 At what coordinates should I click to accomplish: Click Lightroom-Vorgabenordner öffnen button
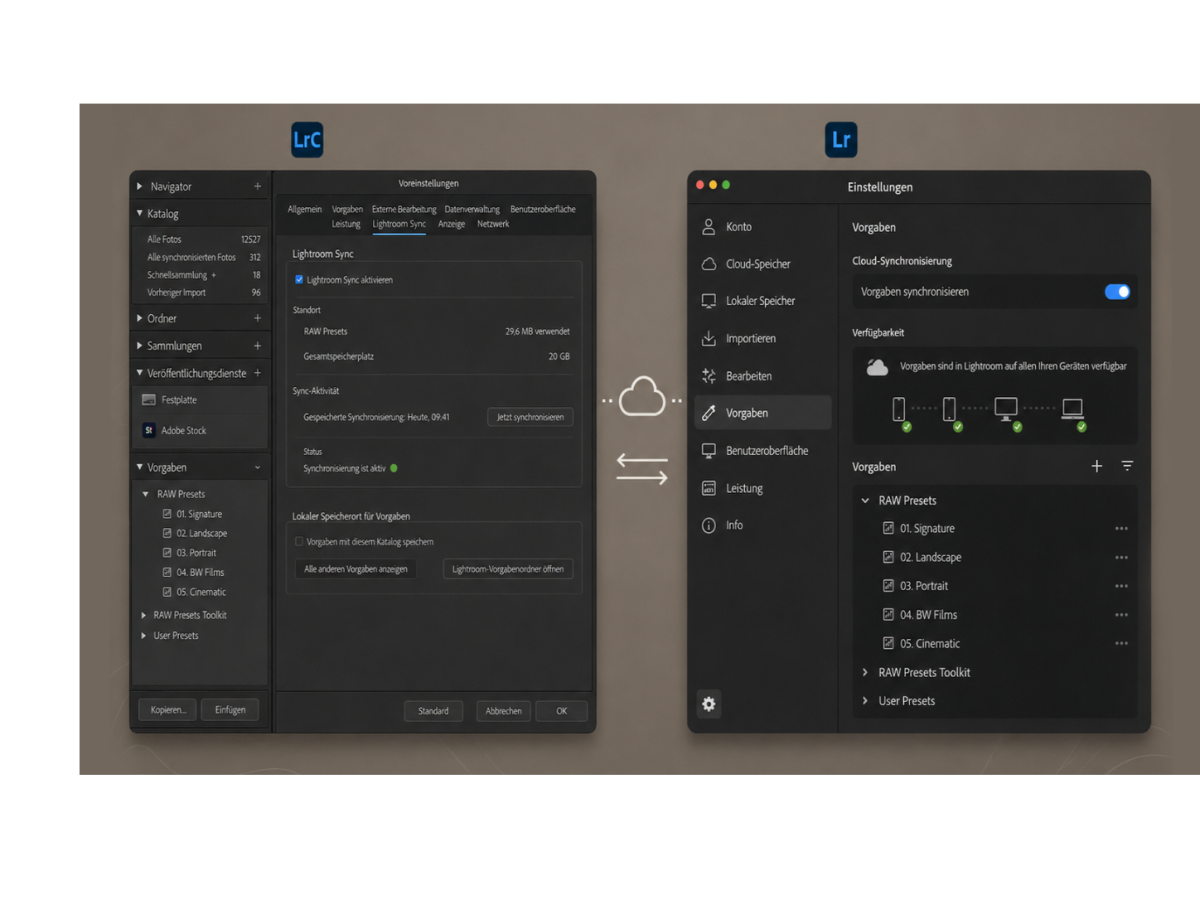pos(508,569)
